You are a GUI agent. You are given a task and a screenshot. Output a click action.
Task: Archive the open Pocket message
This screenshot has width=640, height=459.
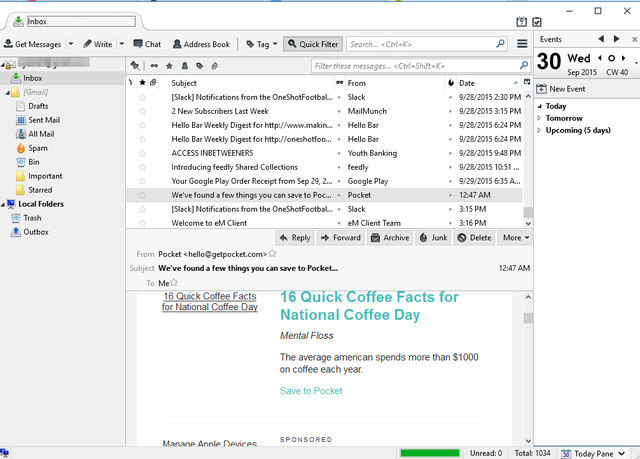(390, 238)
